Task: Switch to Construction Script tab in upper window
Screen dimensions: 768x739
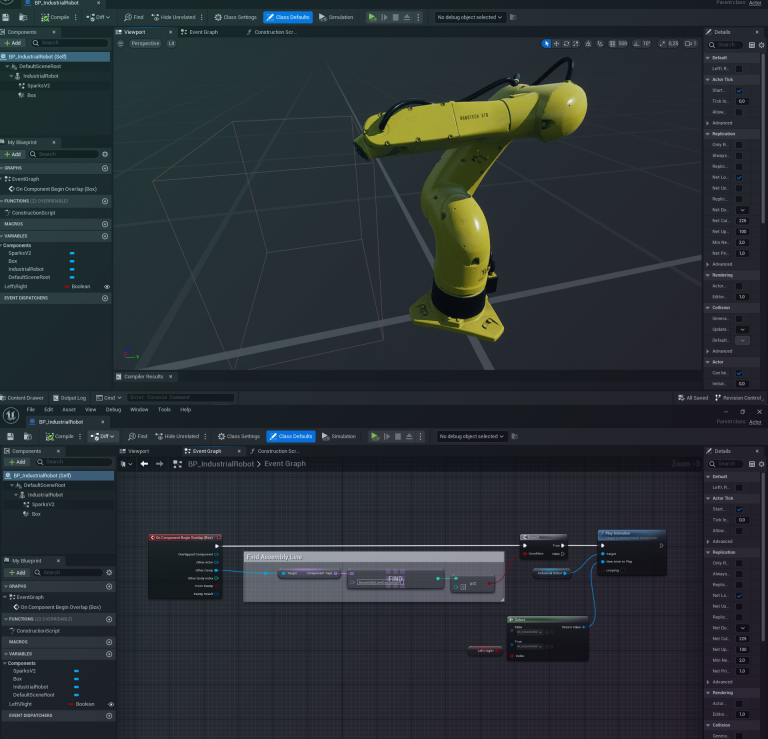Action: tap(271, 32)
